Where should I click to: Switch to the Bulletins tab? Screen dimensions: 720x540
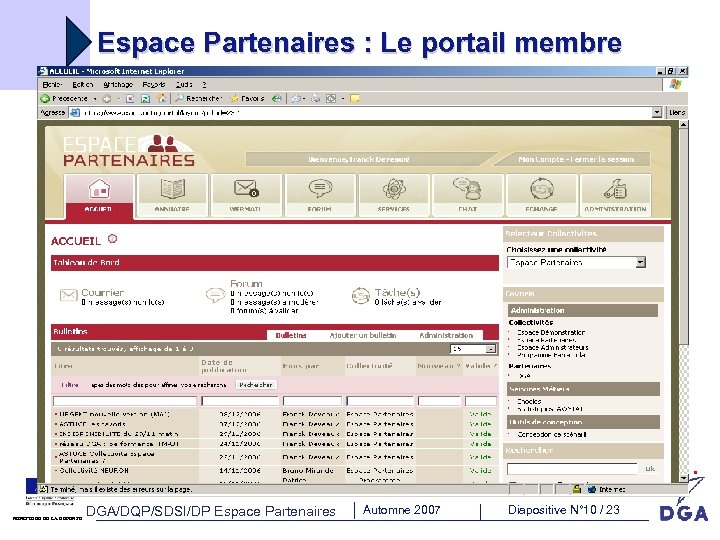pos(291,335)
